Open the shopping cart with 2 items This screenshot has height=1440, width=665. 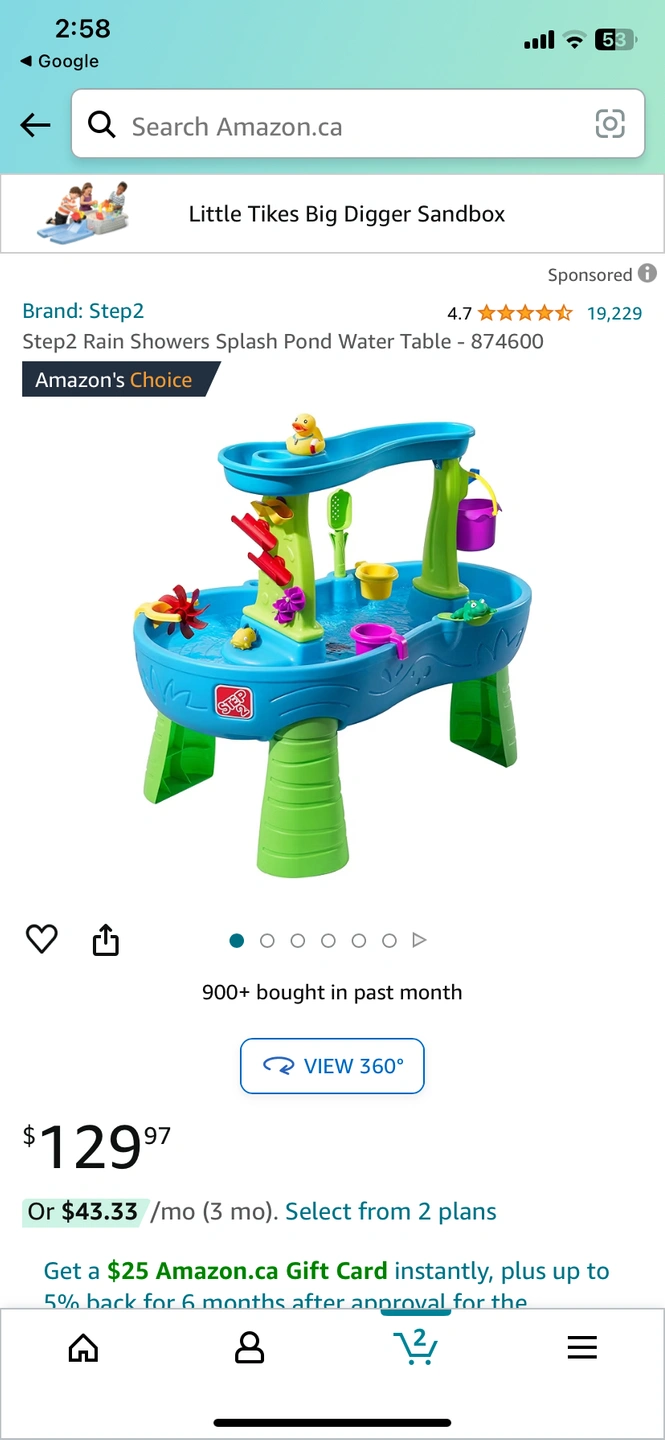[415, 1346]
